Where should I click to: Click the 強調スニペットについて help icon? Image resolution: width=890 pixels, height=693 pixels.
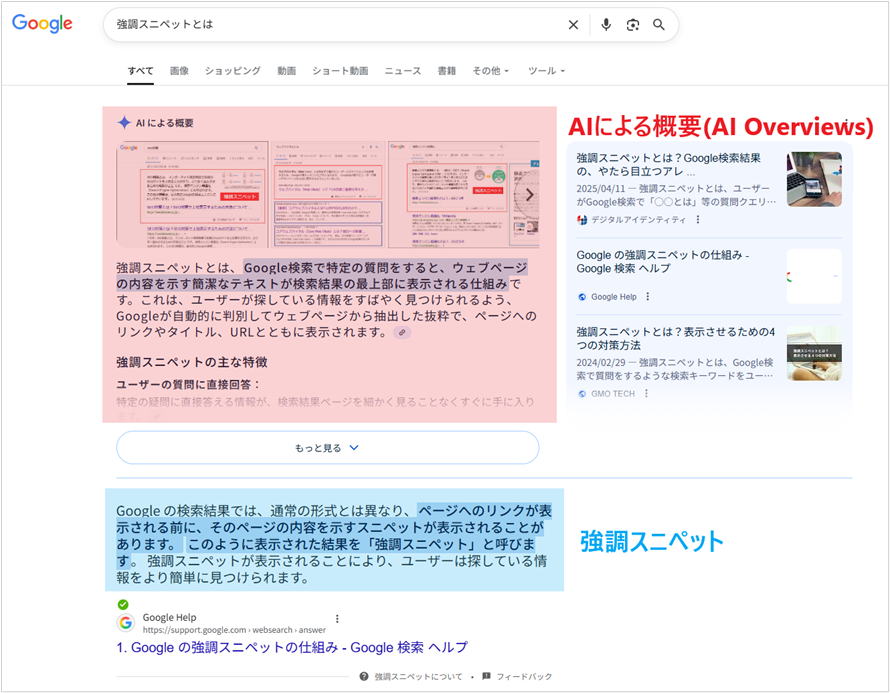(364, 677)
